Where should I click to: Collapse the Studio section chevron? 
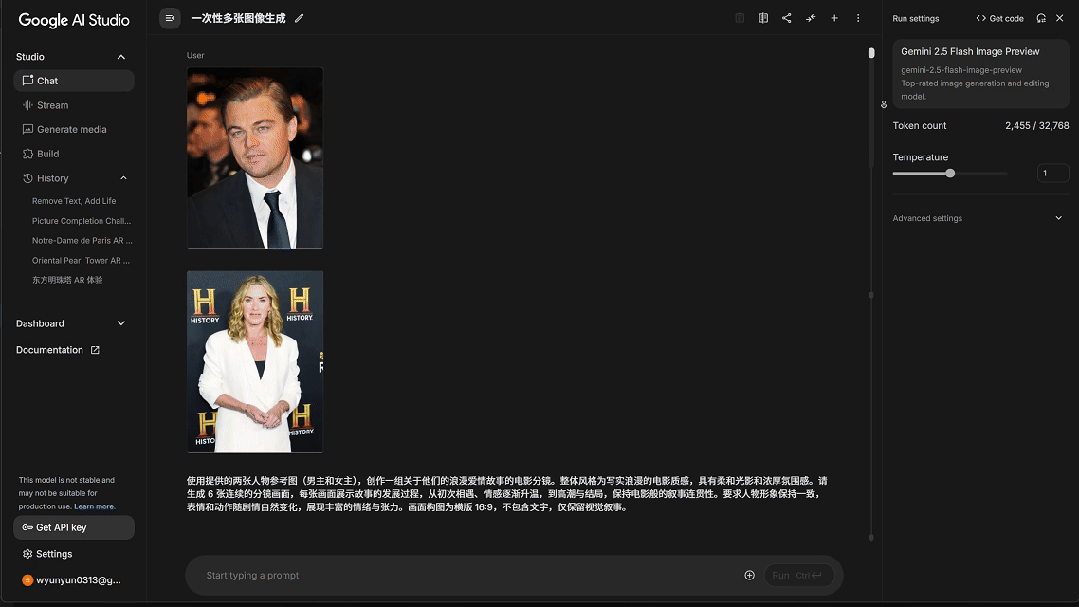coord(122,57)
